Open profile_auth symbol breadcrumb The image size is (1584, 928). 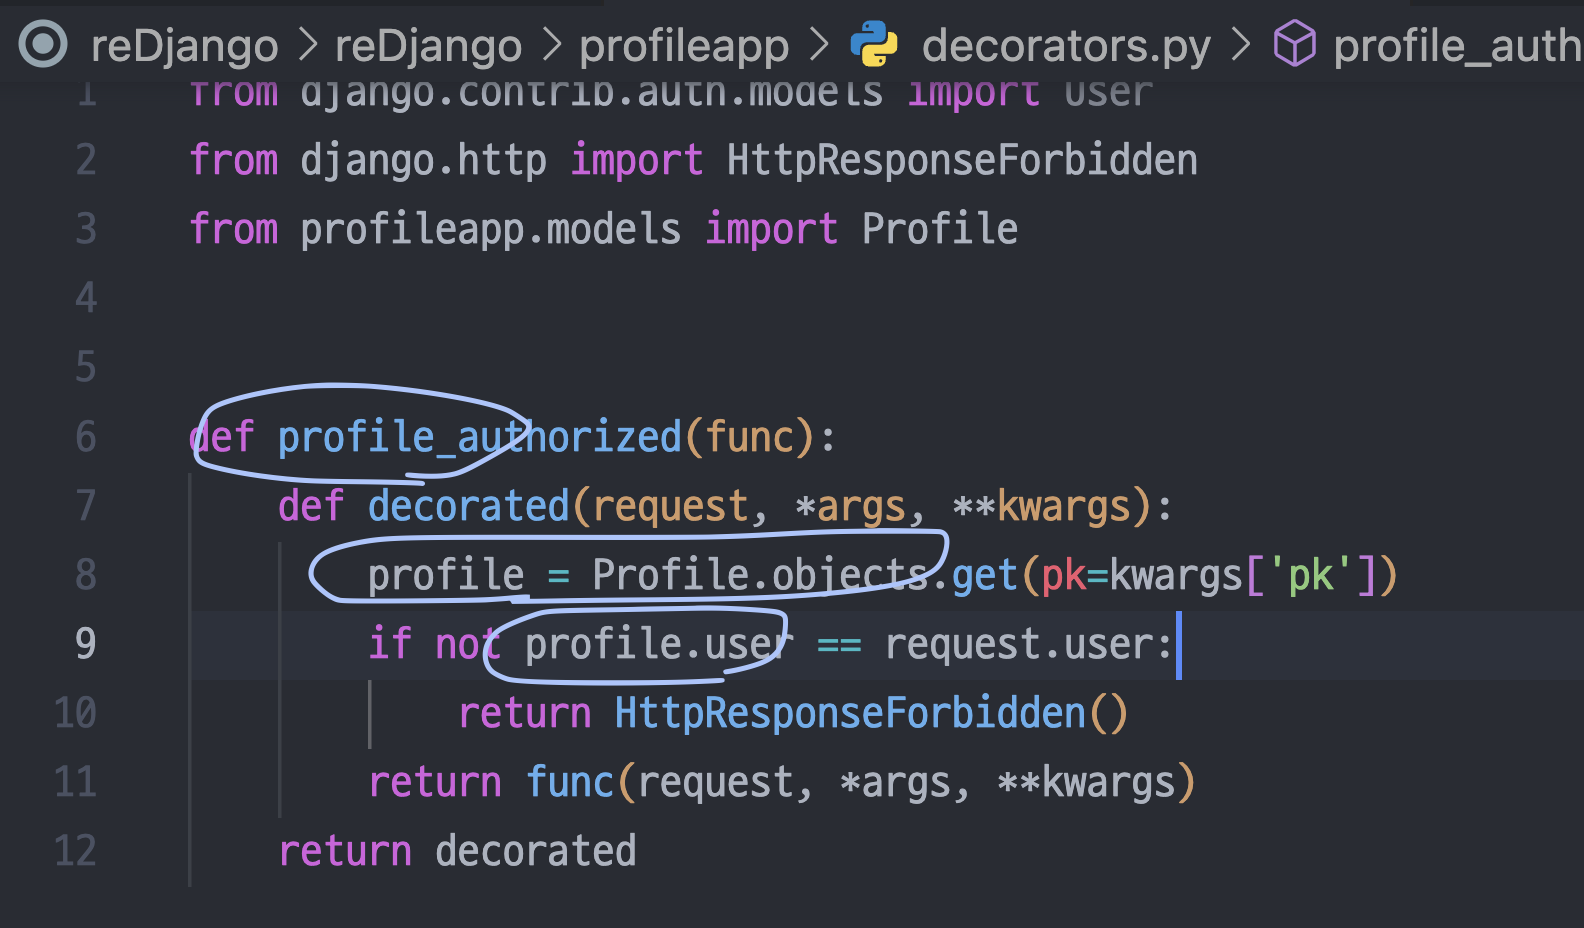[1458, 46]
